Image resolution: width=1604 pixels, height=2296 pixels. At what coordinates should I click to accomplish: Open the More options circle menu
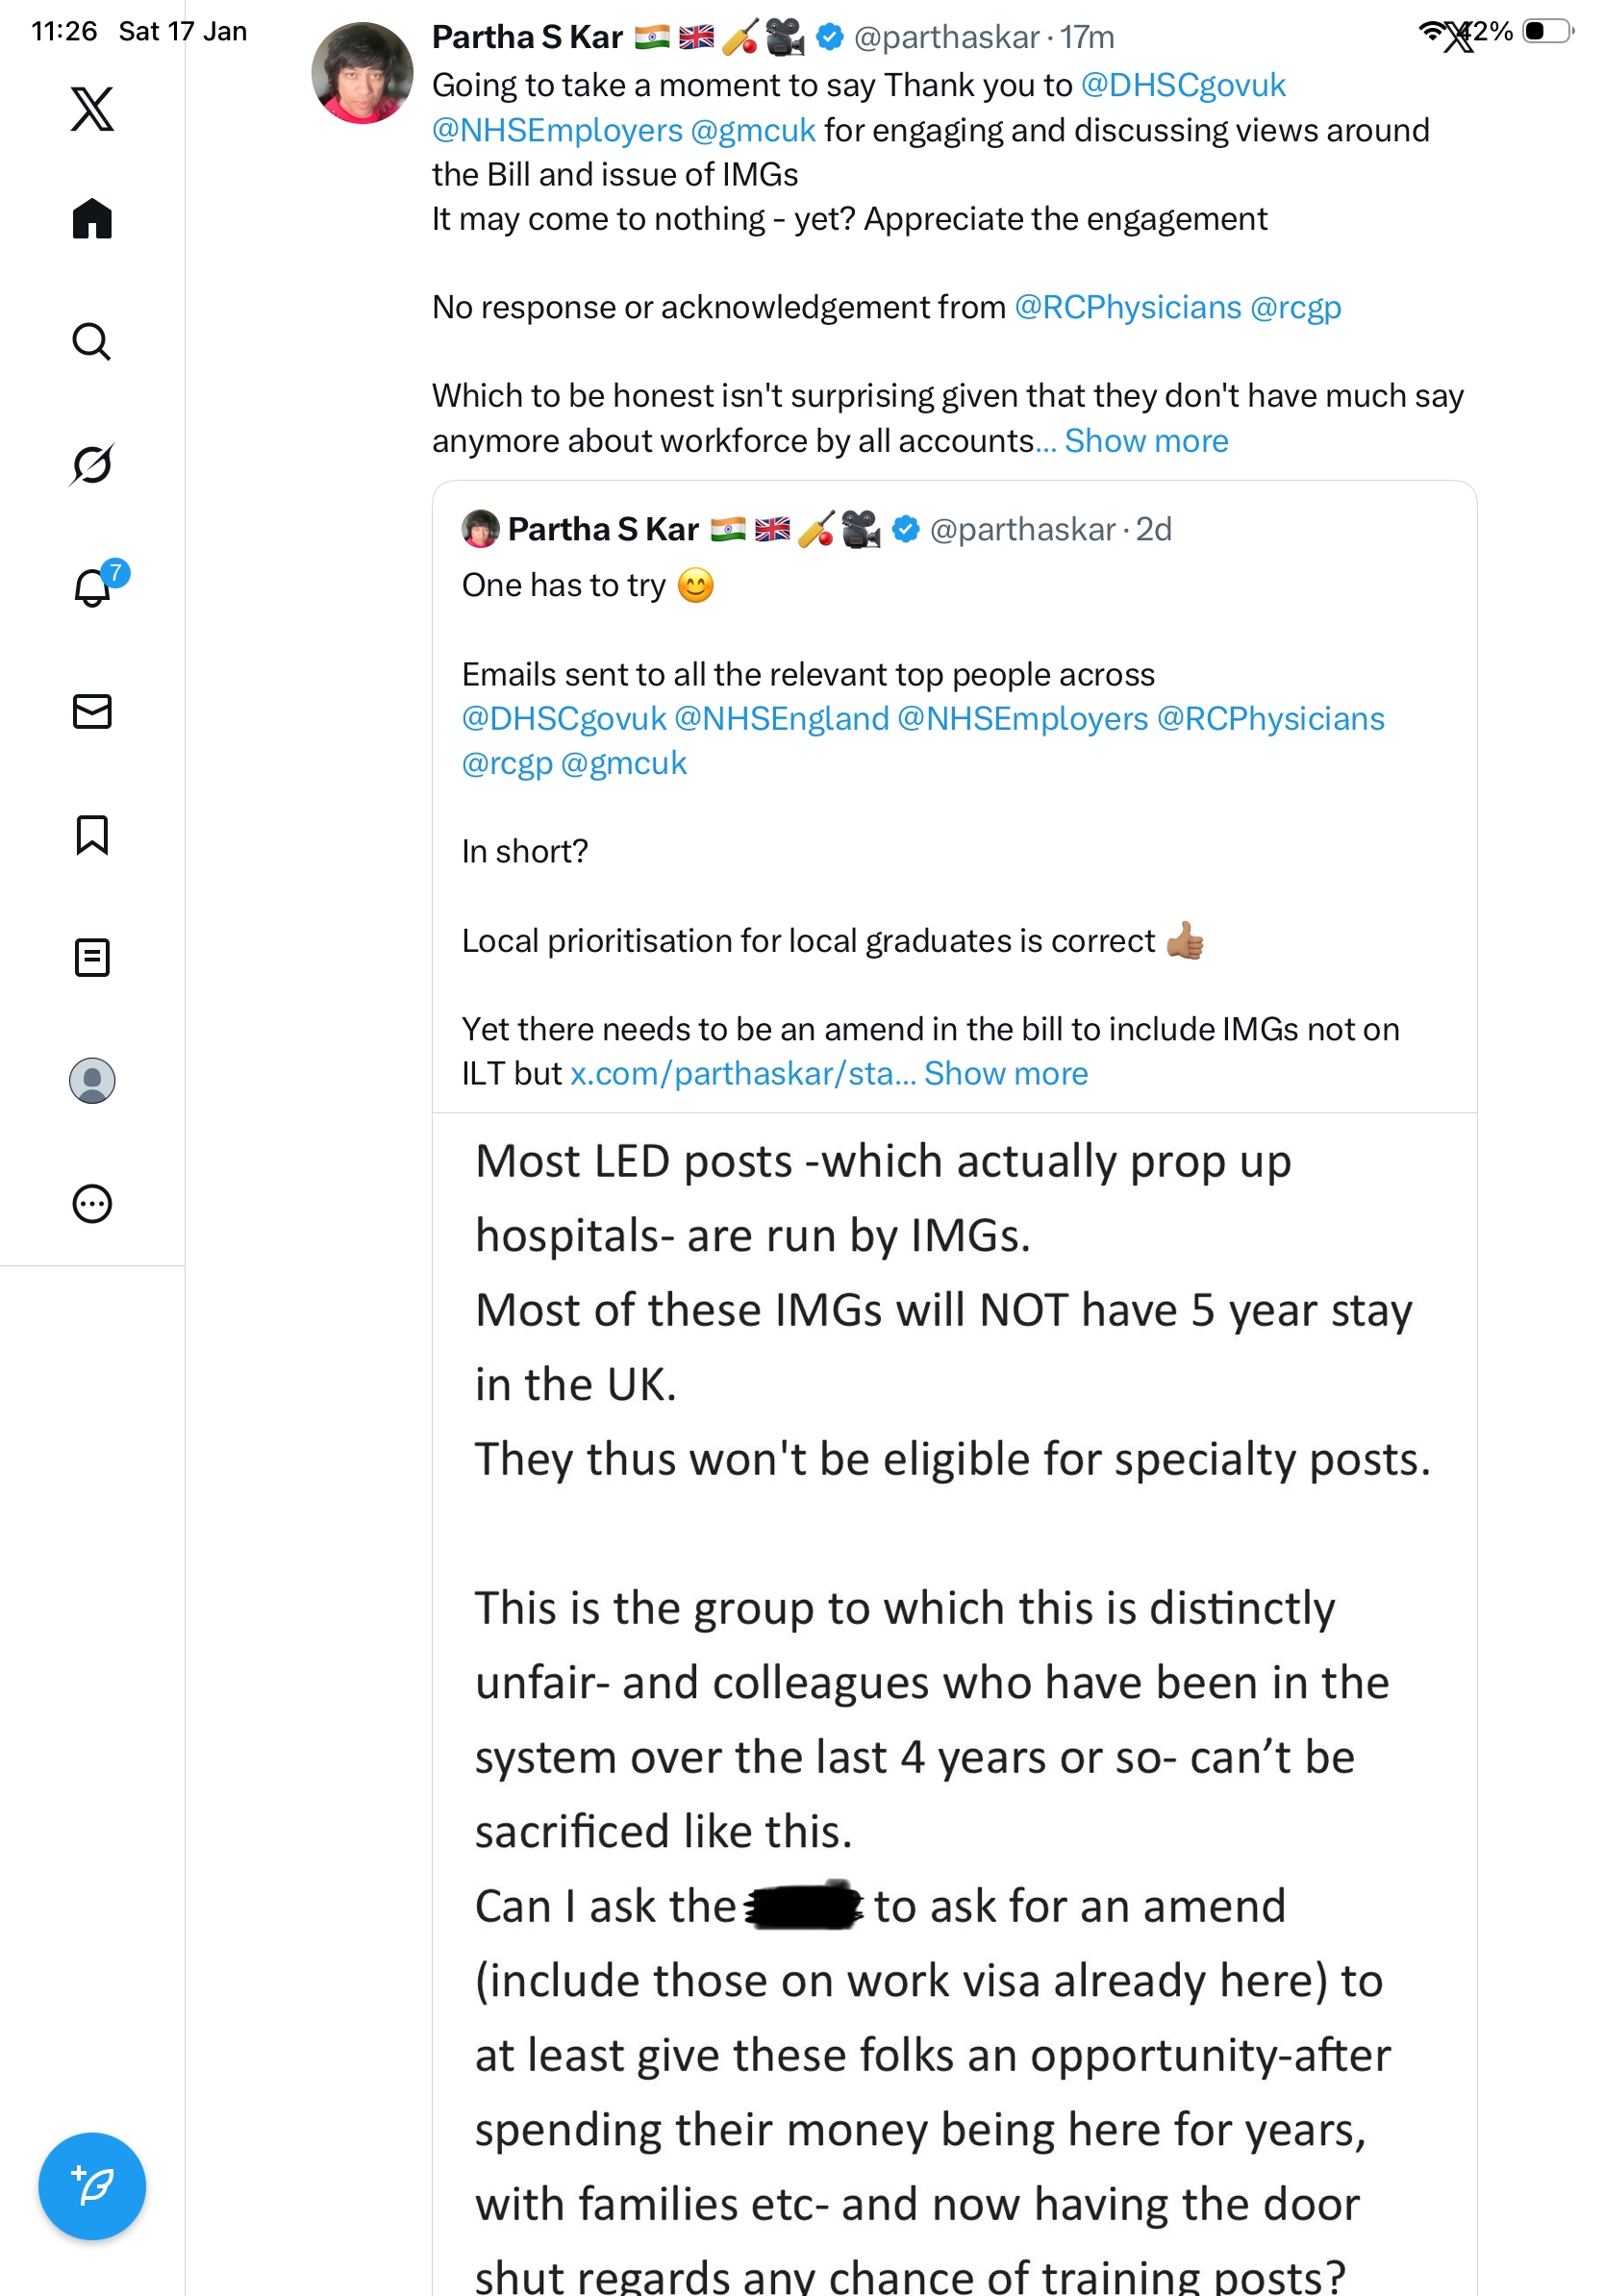92,1203
